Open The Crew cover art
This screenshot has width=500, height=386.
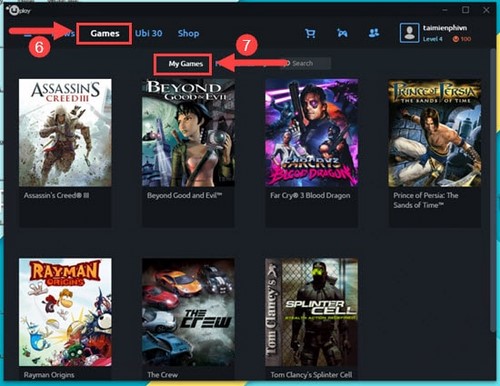pos(188,312)
